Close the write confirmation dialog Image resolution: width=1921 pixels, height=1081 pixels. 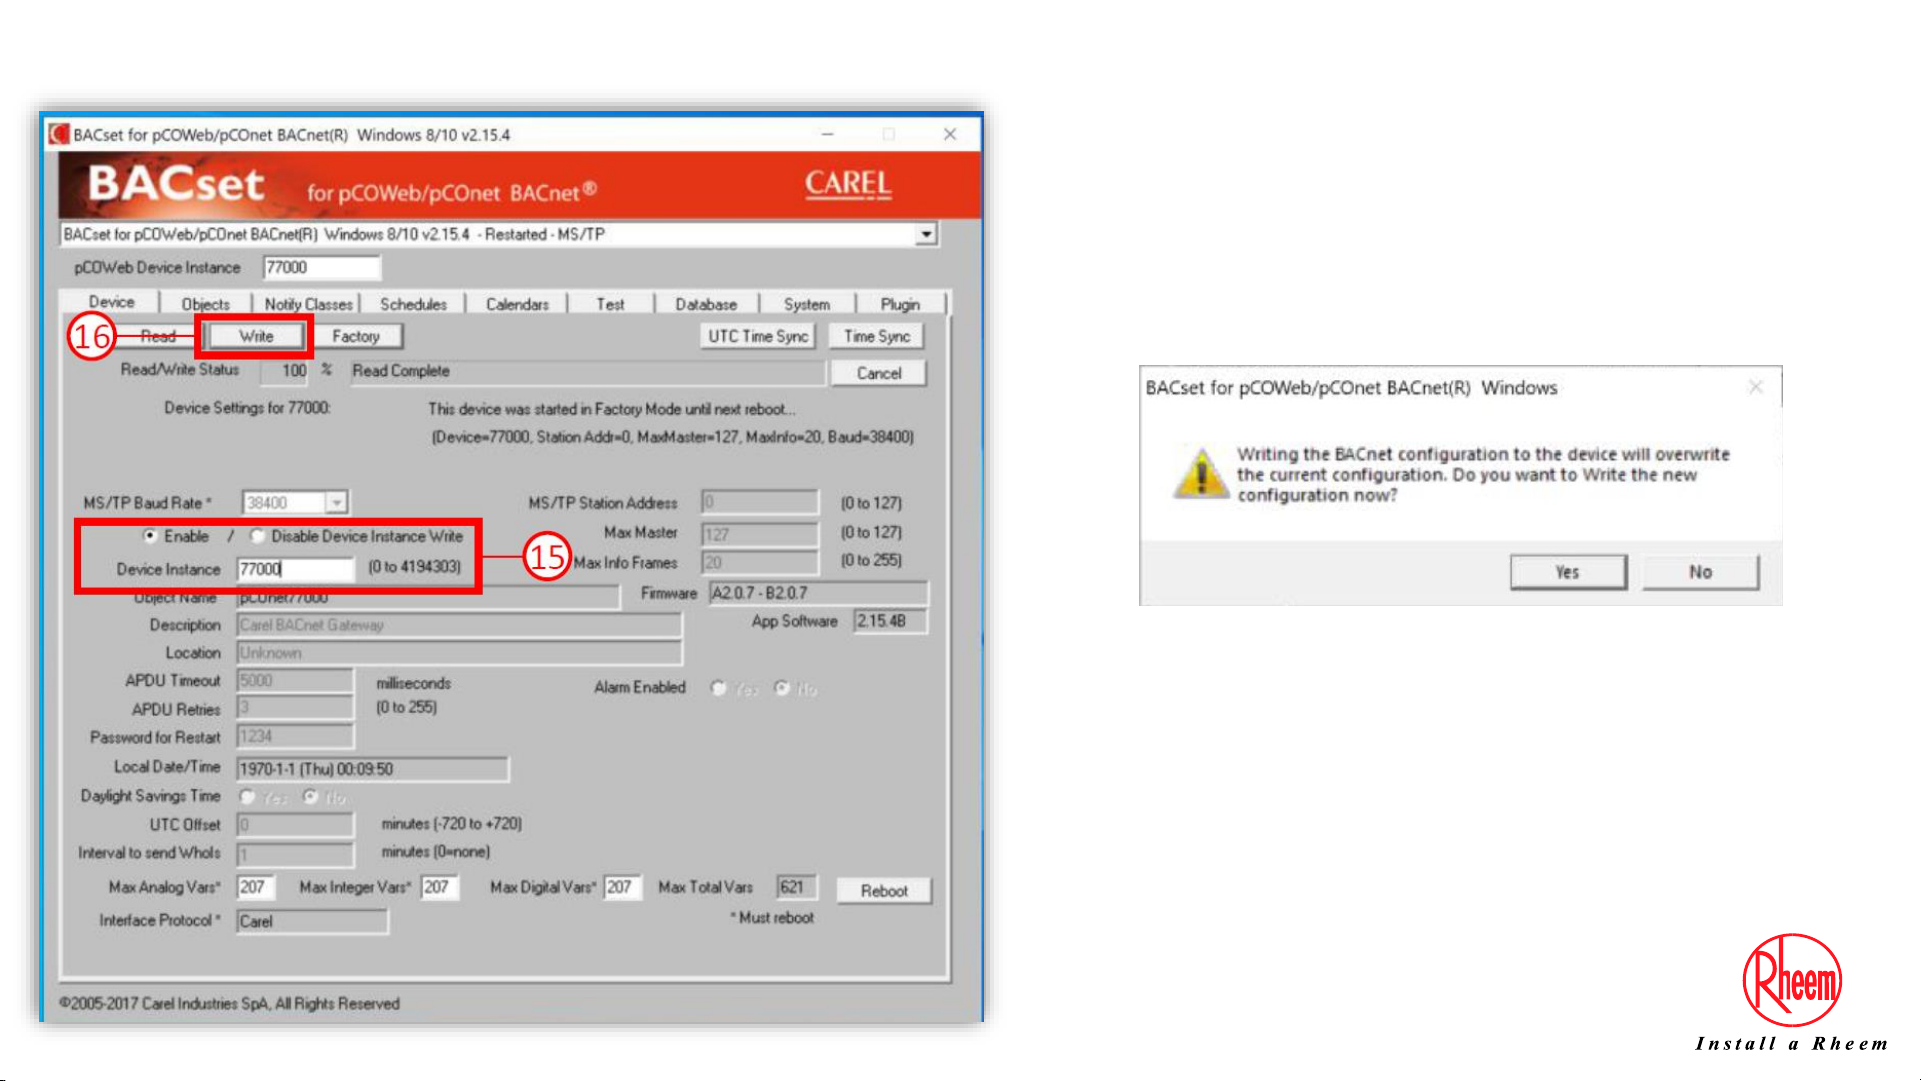coord(1755,387)
